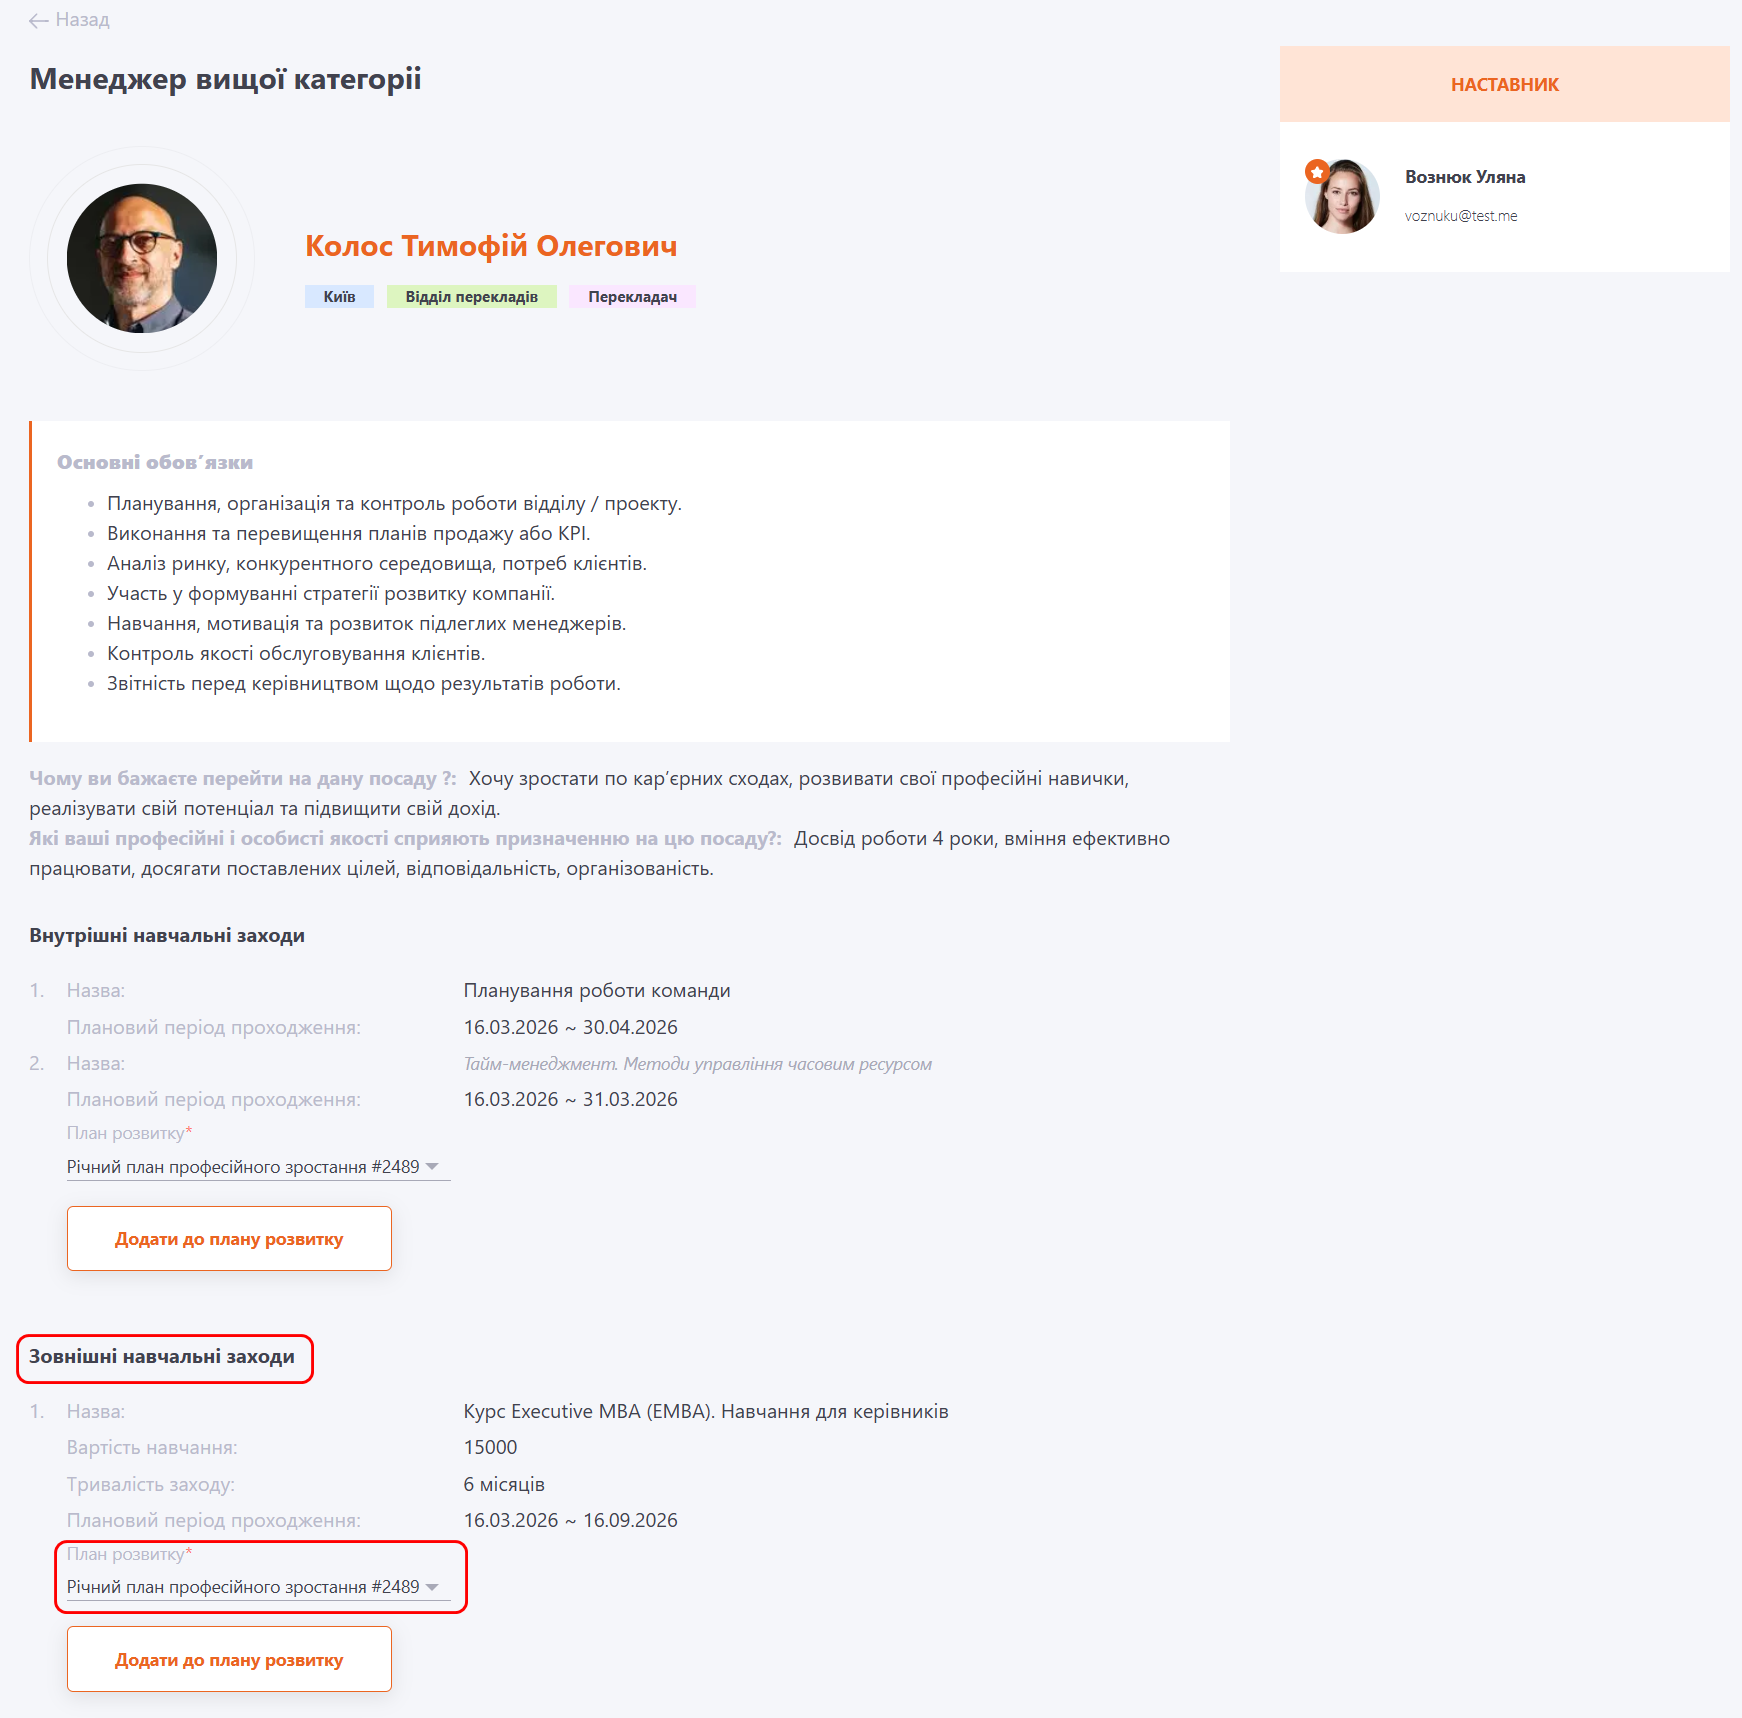This screenshot has width=1742, height=1718.
Task: Click mentor Вознюк Уляна's photo
Action: point(1343,197)
